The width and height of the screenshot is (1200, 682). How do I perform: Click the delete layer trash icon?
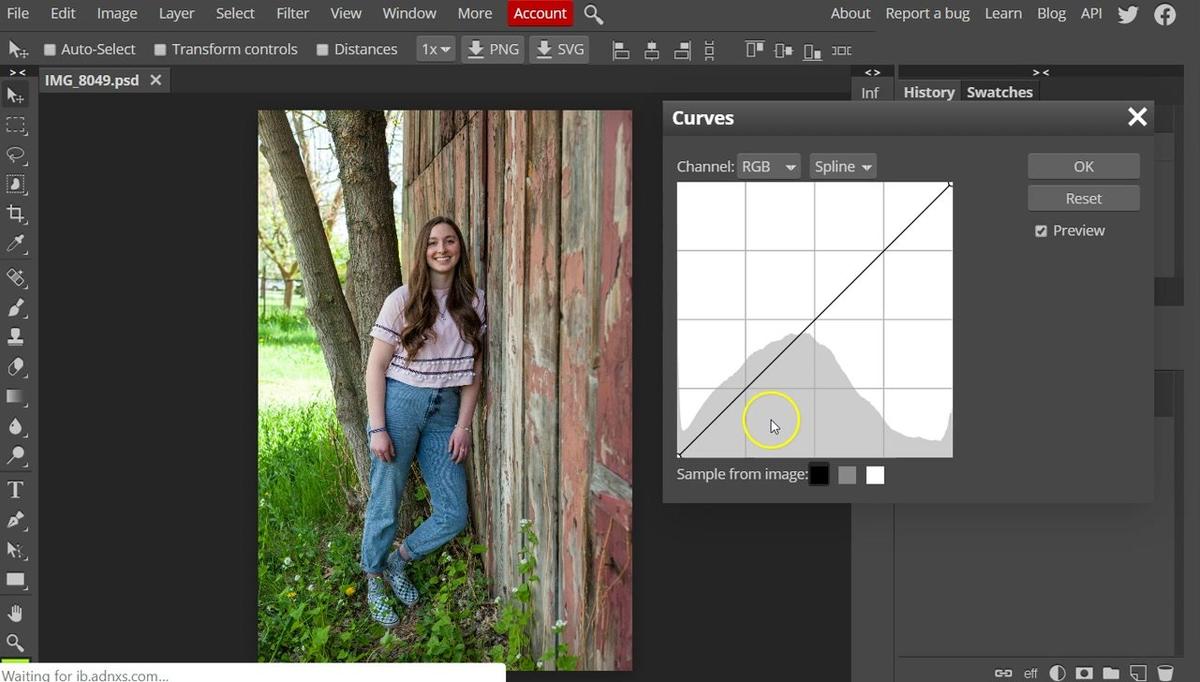pyautogui.click(x=1165, y=673)
